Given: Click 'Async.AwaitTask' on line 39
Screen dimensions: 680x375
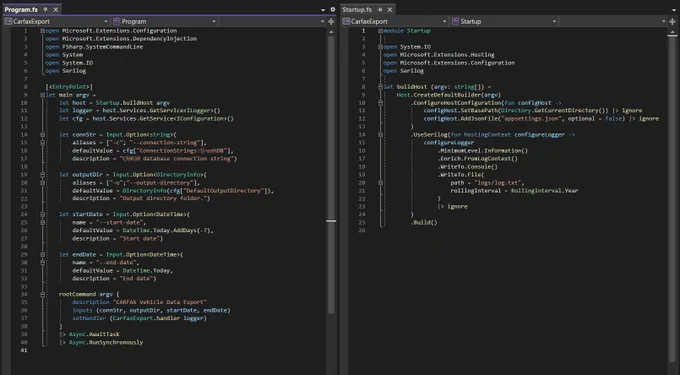Looking at the screenshot, I should 94,334.
